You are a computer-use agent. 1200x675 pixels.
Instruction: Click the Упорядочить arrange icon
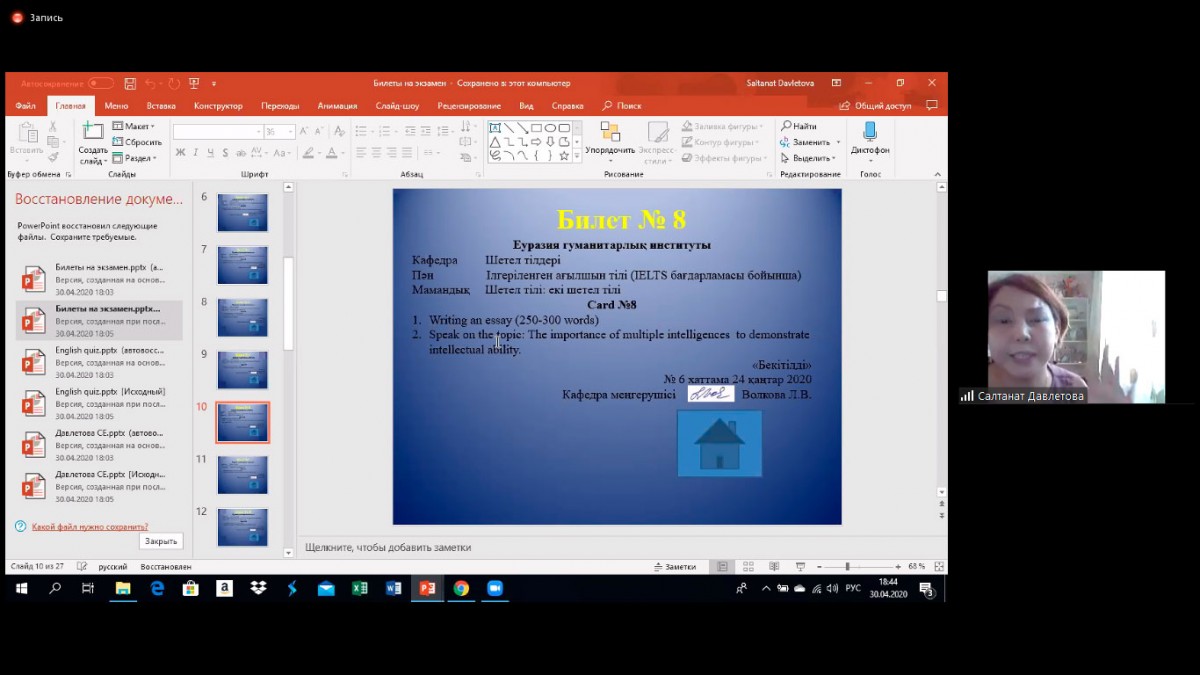[x=610, y=132]
